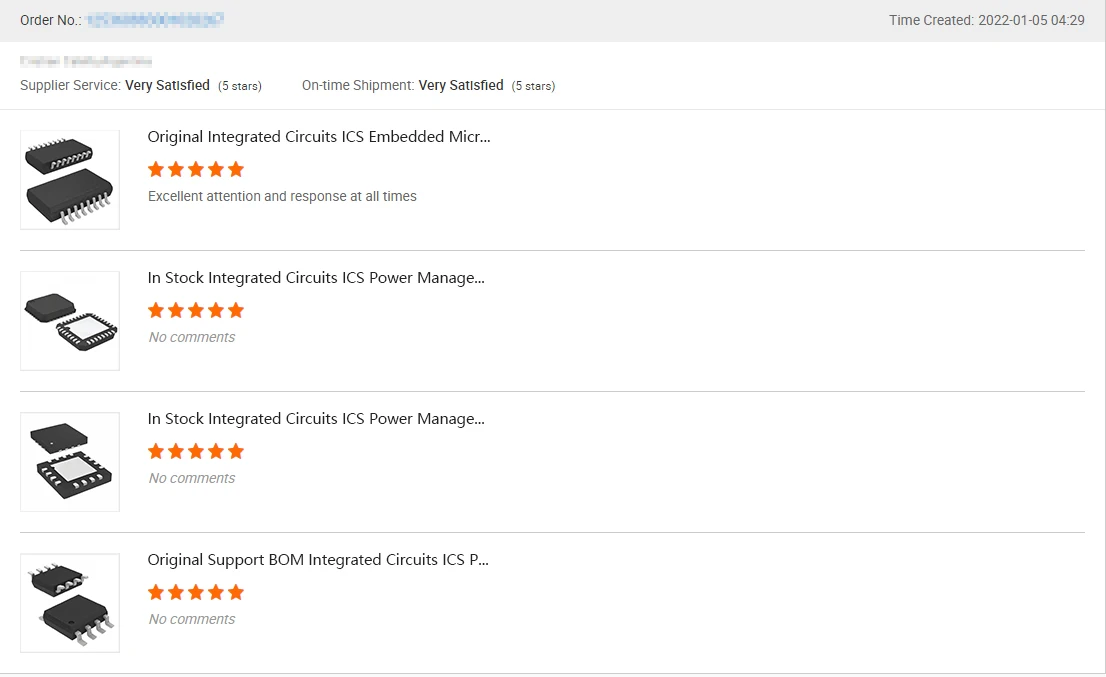Click first star of Support BOM product rating
Image resolution: width=1106 pixels, height=677 pixels.
pyautogui.click(x=156, y=592)
